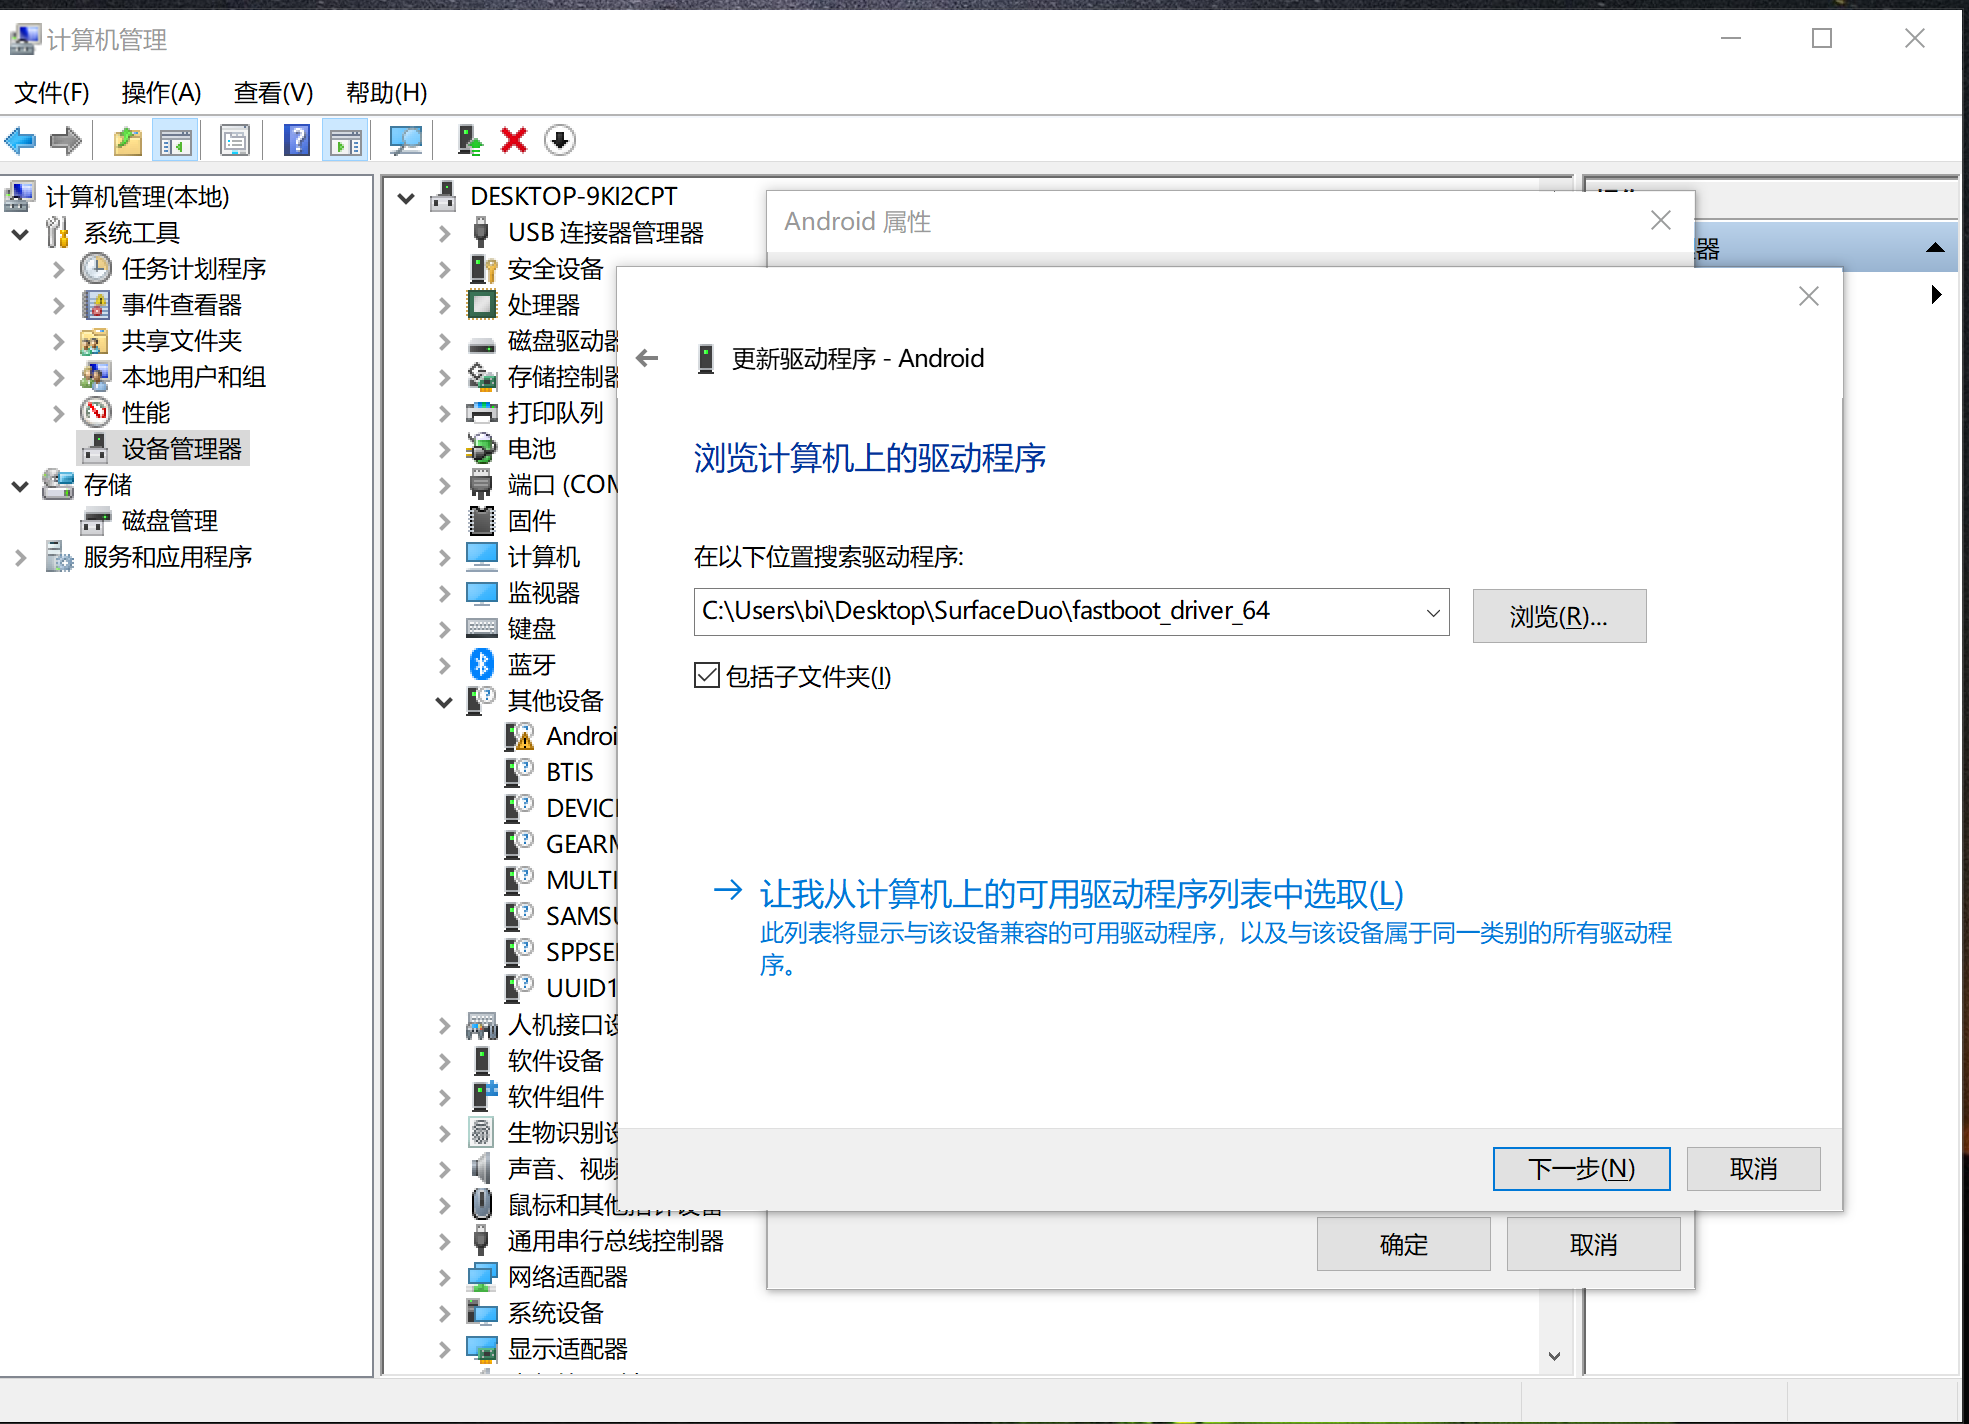
Task: Click the show/hide console tree toolbar icon
Action: click(175, 140)
